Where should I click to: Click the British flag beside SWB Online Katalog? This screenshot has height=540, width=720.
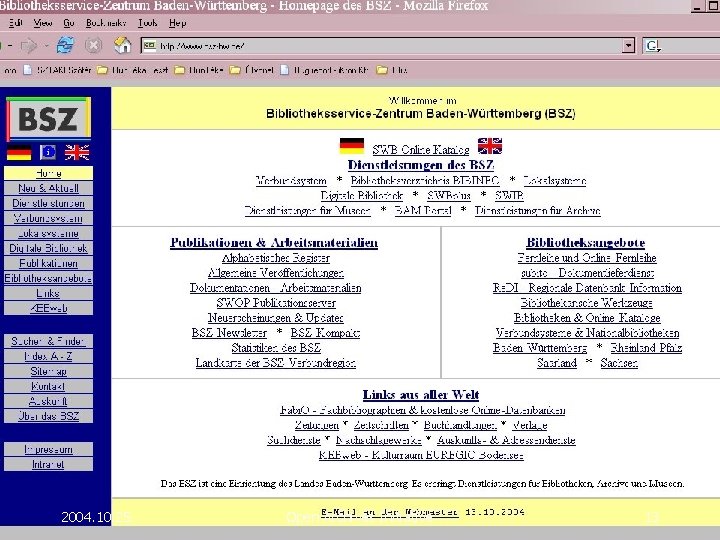(x=489, y=146)
